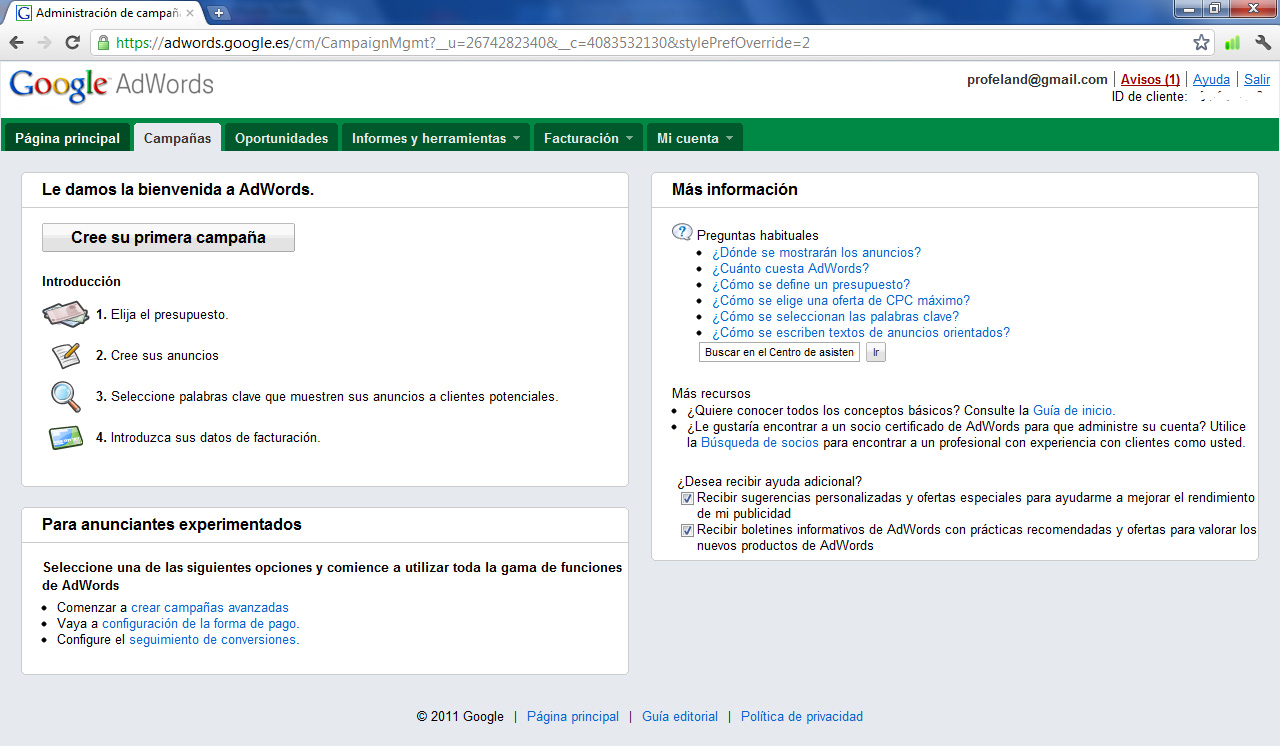Open footer Guía editorial link
This screenshot has width=1280, height=746.
point(680,716)
